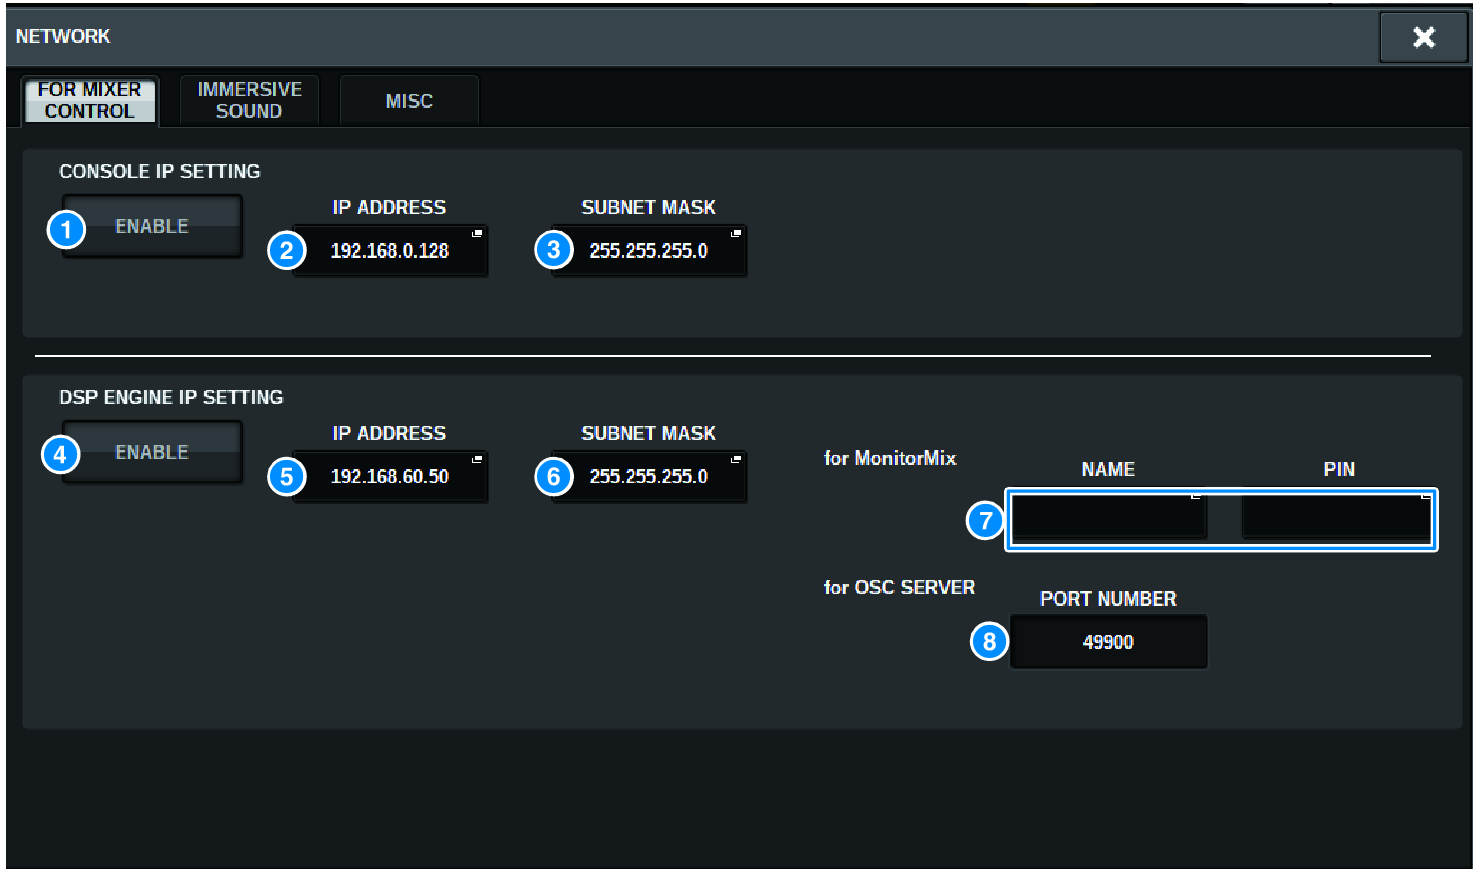
Task: Toggle console ENABLE under CONSOLE IP SETTING off
Action: (151, 226)
